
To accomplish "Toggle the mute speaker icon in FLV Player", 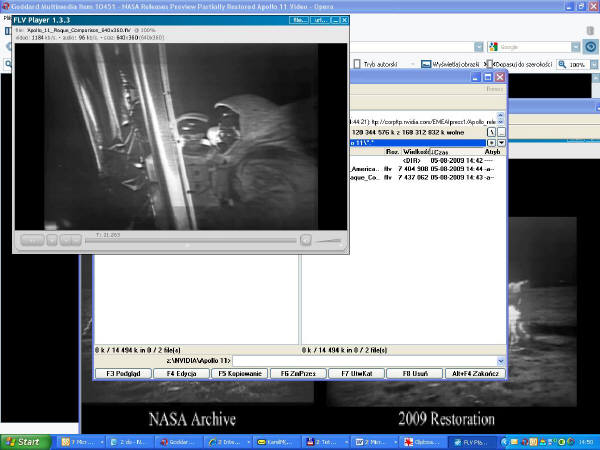I will (x=306, y=240).
